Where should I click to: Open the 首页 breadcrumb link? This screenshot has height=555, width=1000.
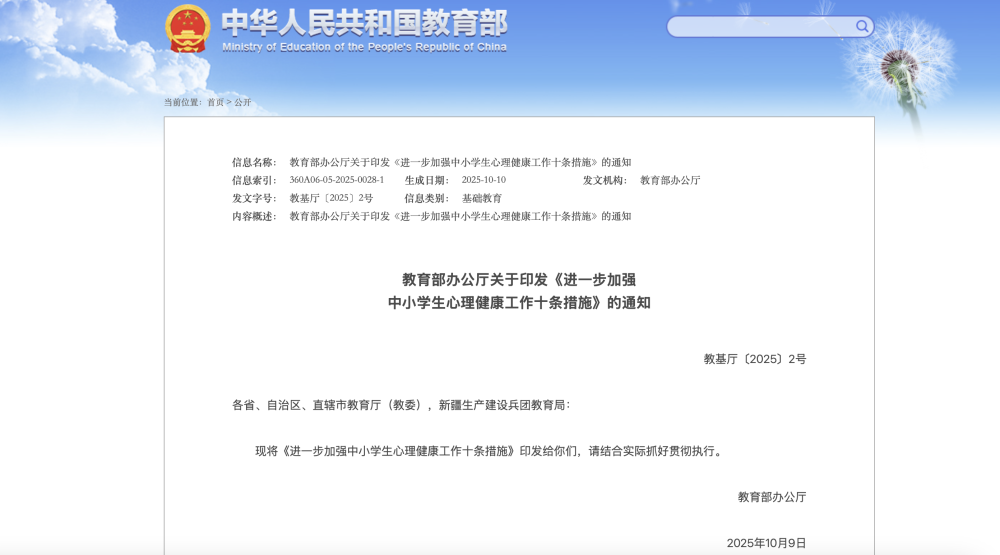215,102
